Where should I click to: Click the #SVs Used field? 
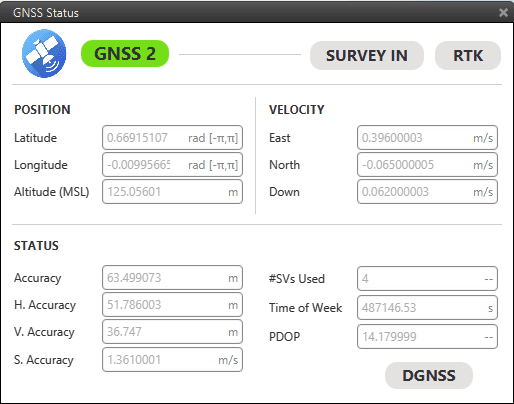pos(427,279)
